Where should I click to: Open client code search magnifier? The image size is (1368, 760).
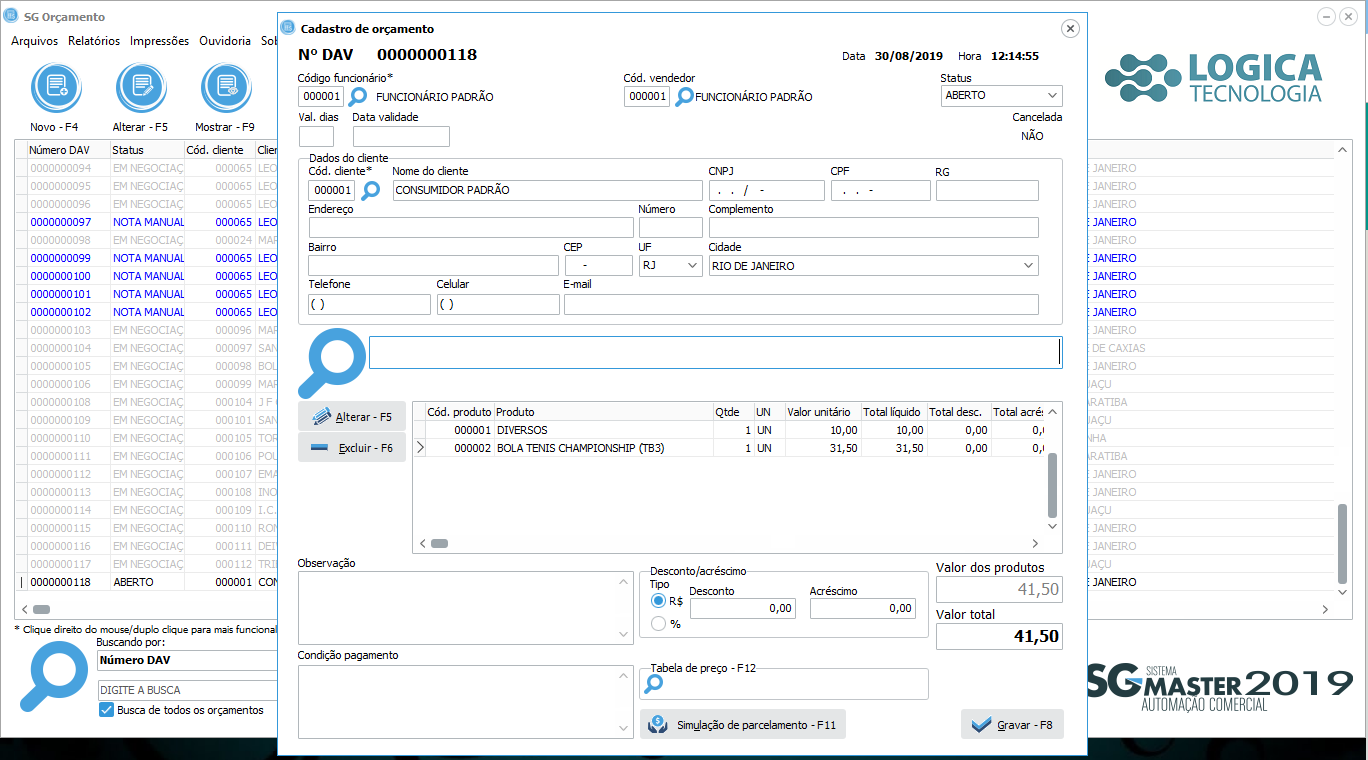tap(370, 190)
